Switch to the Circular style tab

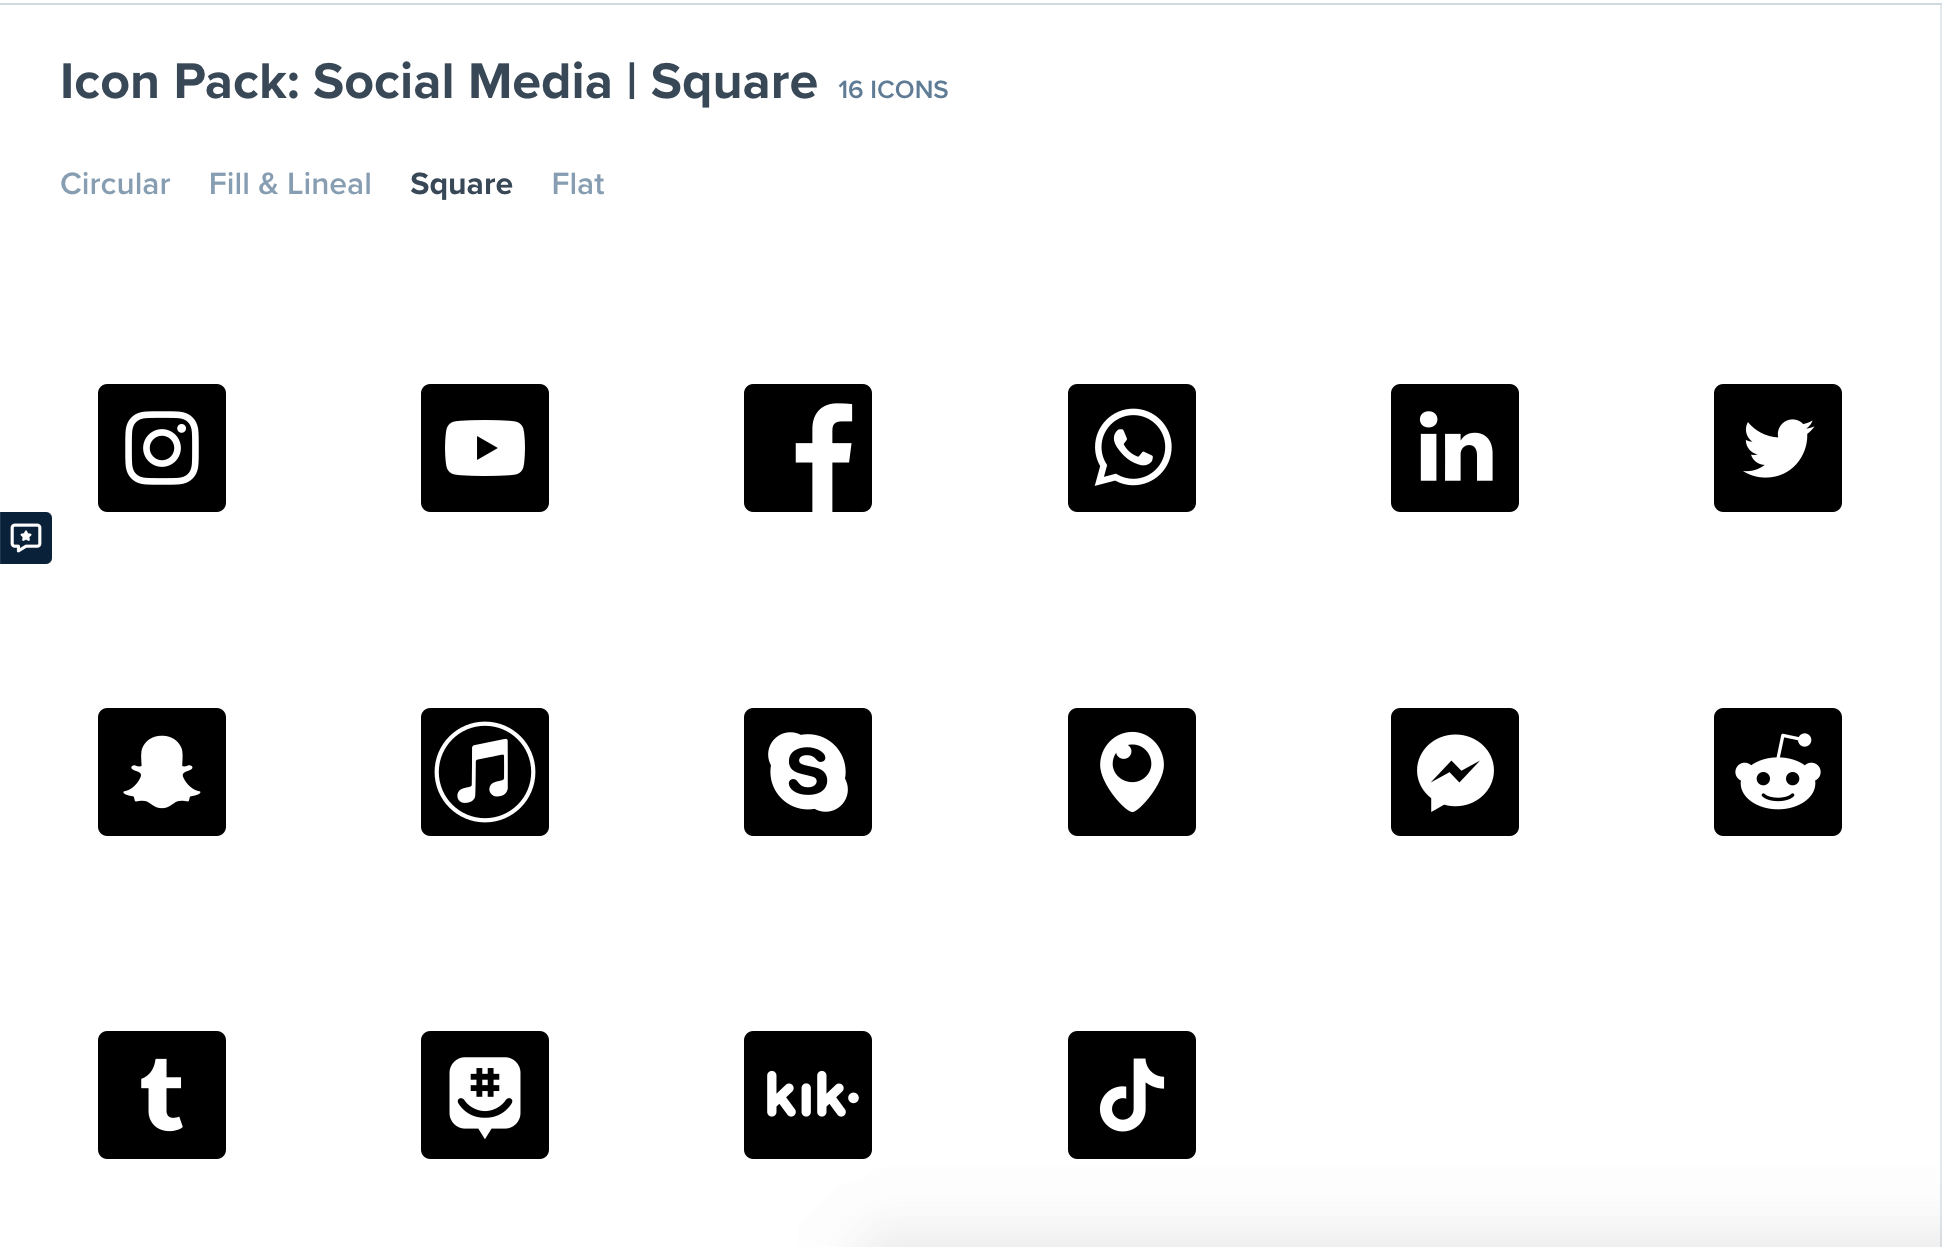(x=115, y=184)
